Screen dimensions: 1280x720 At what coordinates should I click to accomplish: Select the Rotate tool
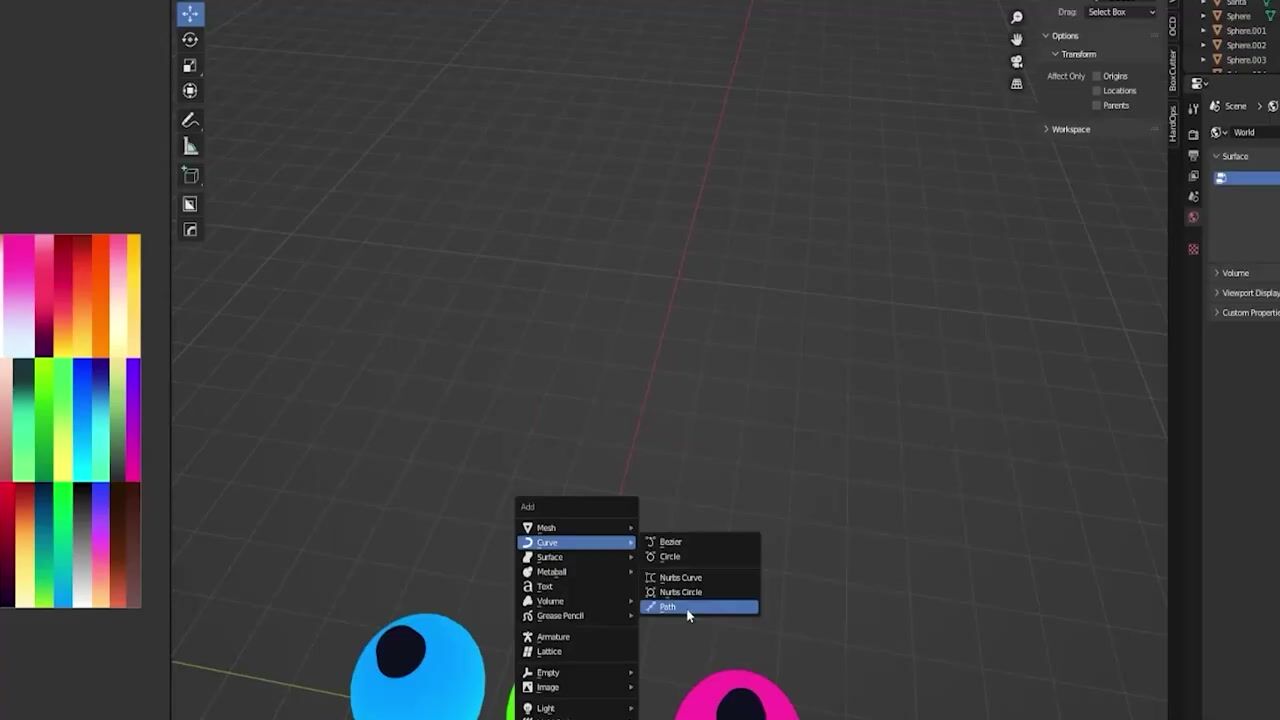190,40
